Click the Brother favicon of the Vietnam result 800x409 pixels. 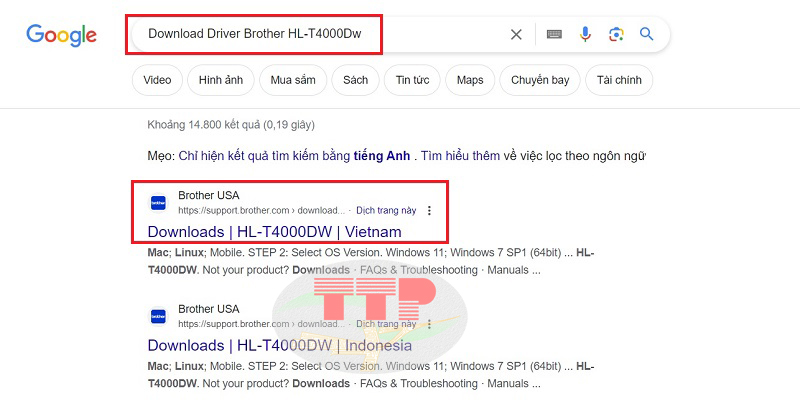tap(158, 203)
